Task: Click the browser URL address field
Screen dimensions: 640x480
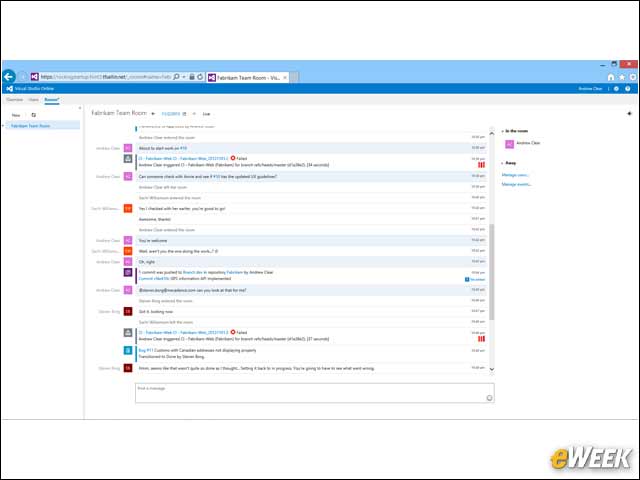Action: (x=105, y=77)
